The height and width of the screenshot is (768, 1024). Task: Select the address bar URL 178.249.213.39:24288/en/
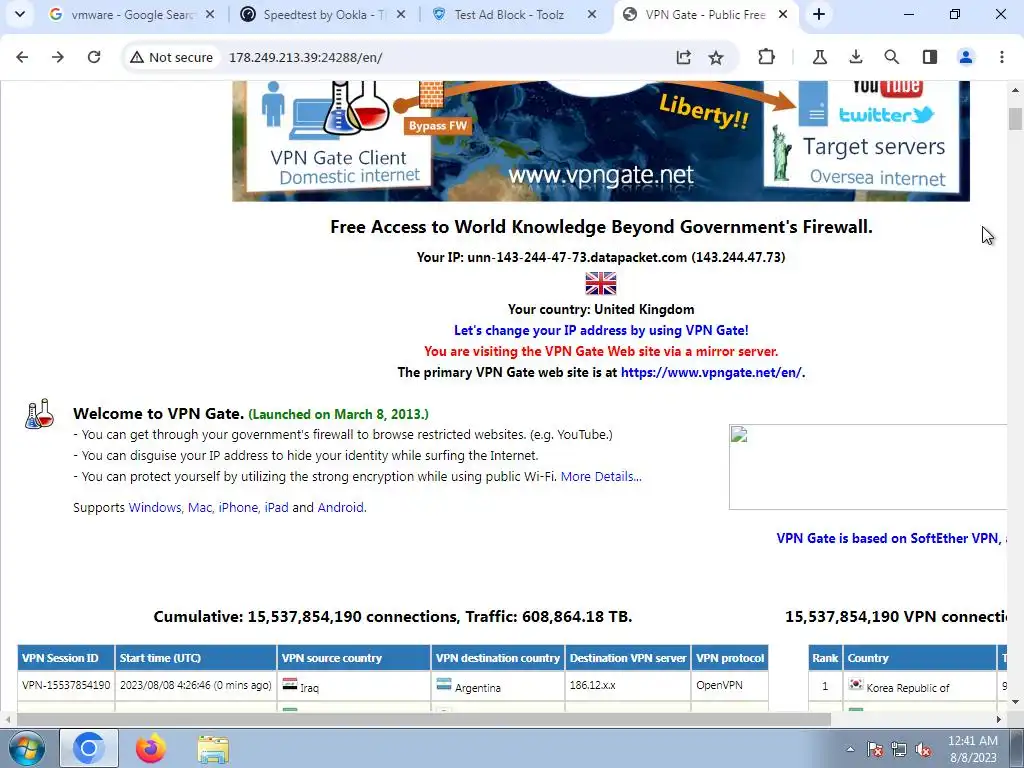(306, 57)
